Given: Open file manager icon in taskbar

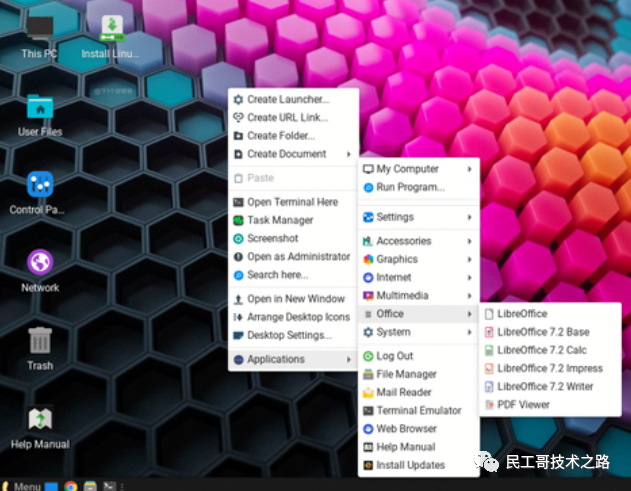Looking at the screenshot, I should tap(90, 486).
